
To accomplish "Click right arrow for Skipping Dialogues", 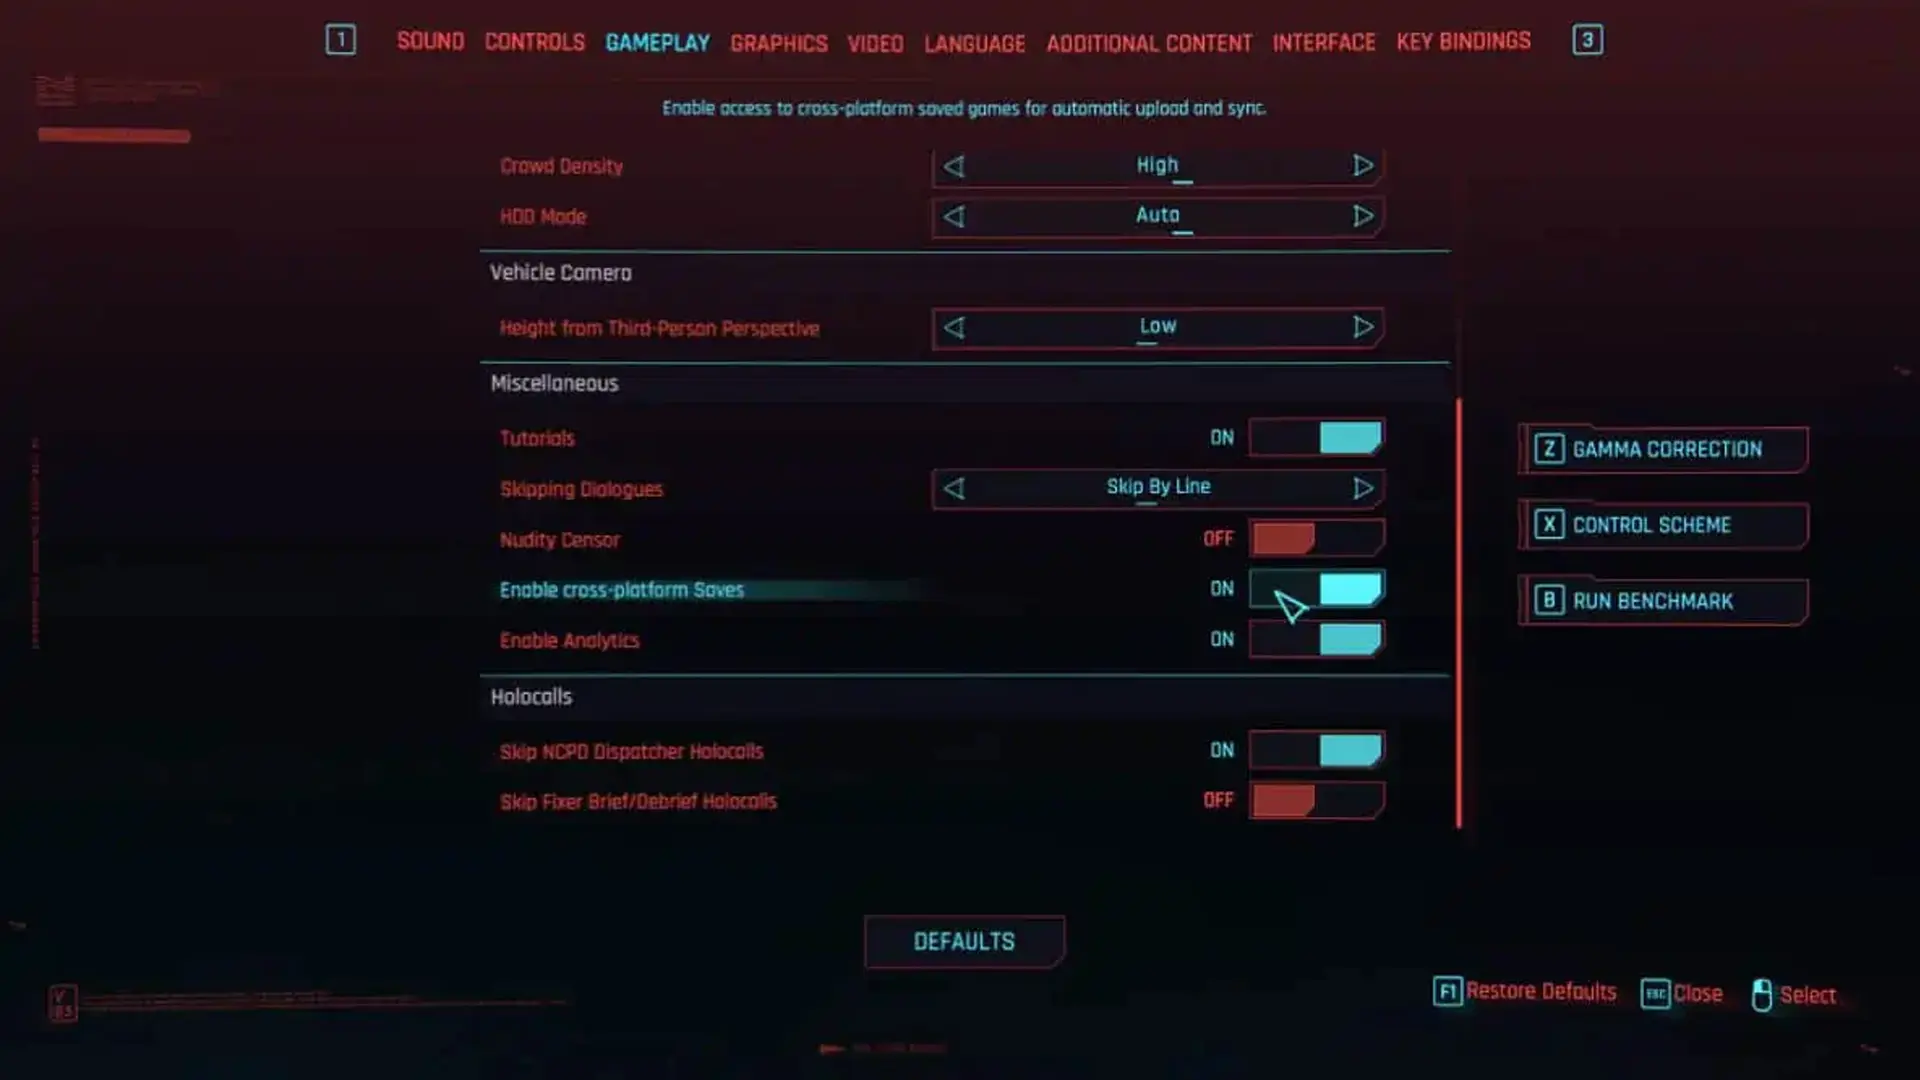I will (x=1362, y=488).
